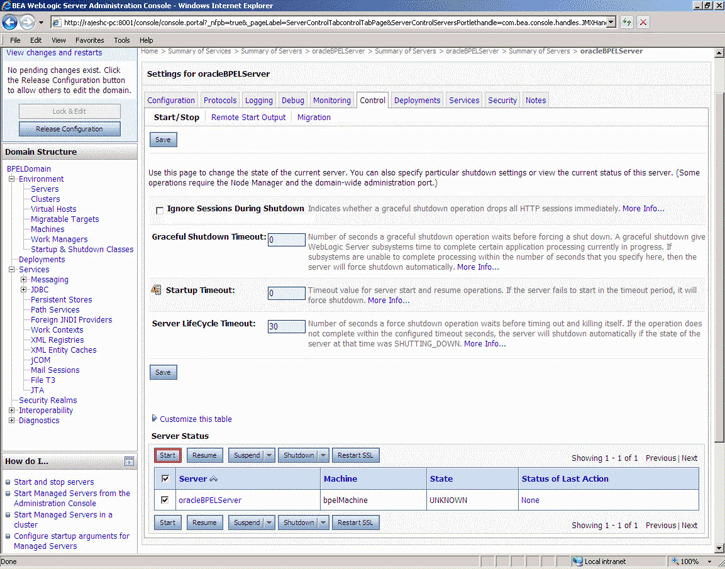Image resolution: width=725 pixels, height=569 pixels.
Task: Sort by the State column header
Action: (441, 479)
